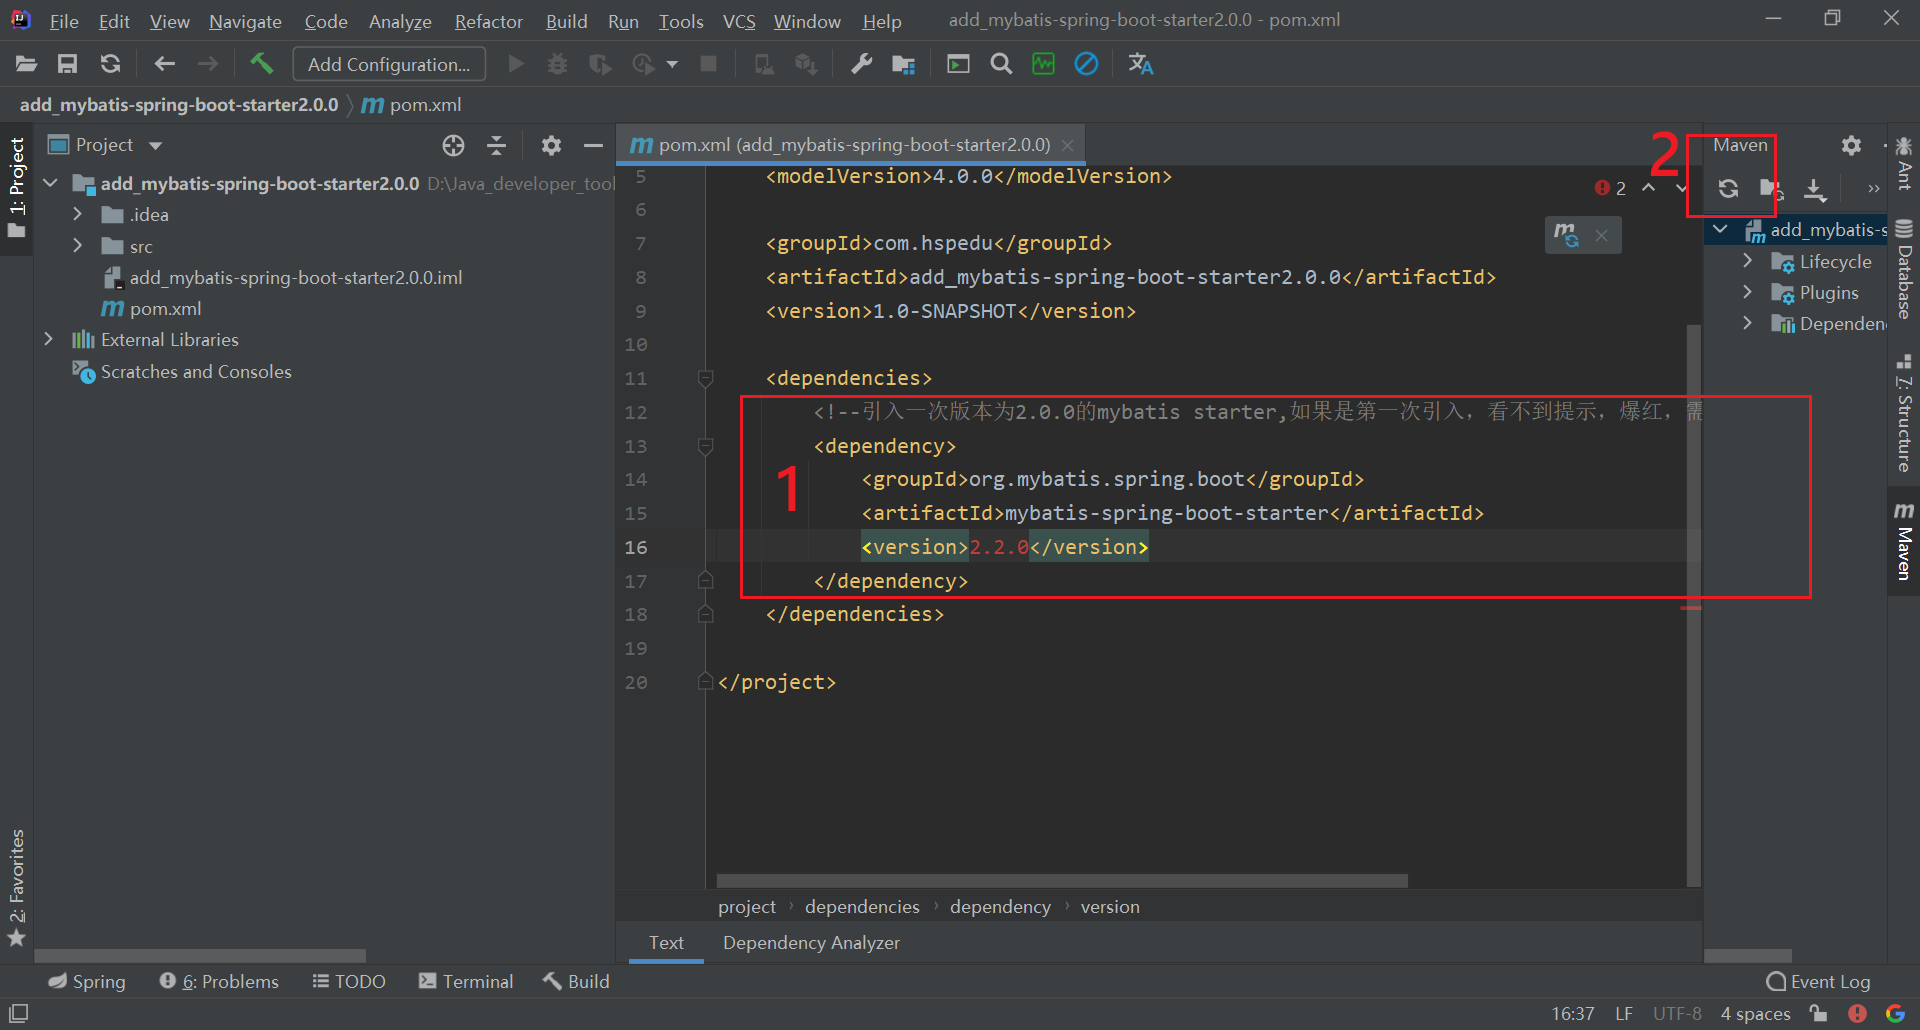Open the Navigate menu
The height and width of the screenshot is (1030, 1920).
coord(245,21)
